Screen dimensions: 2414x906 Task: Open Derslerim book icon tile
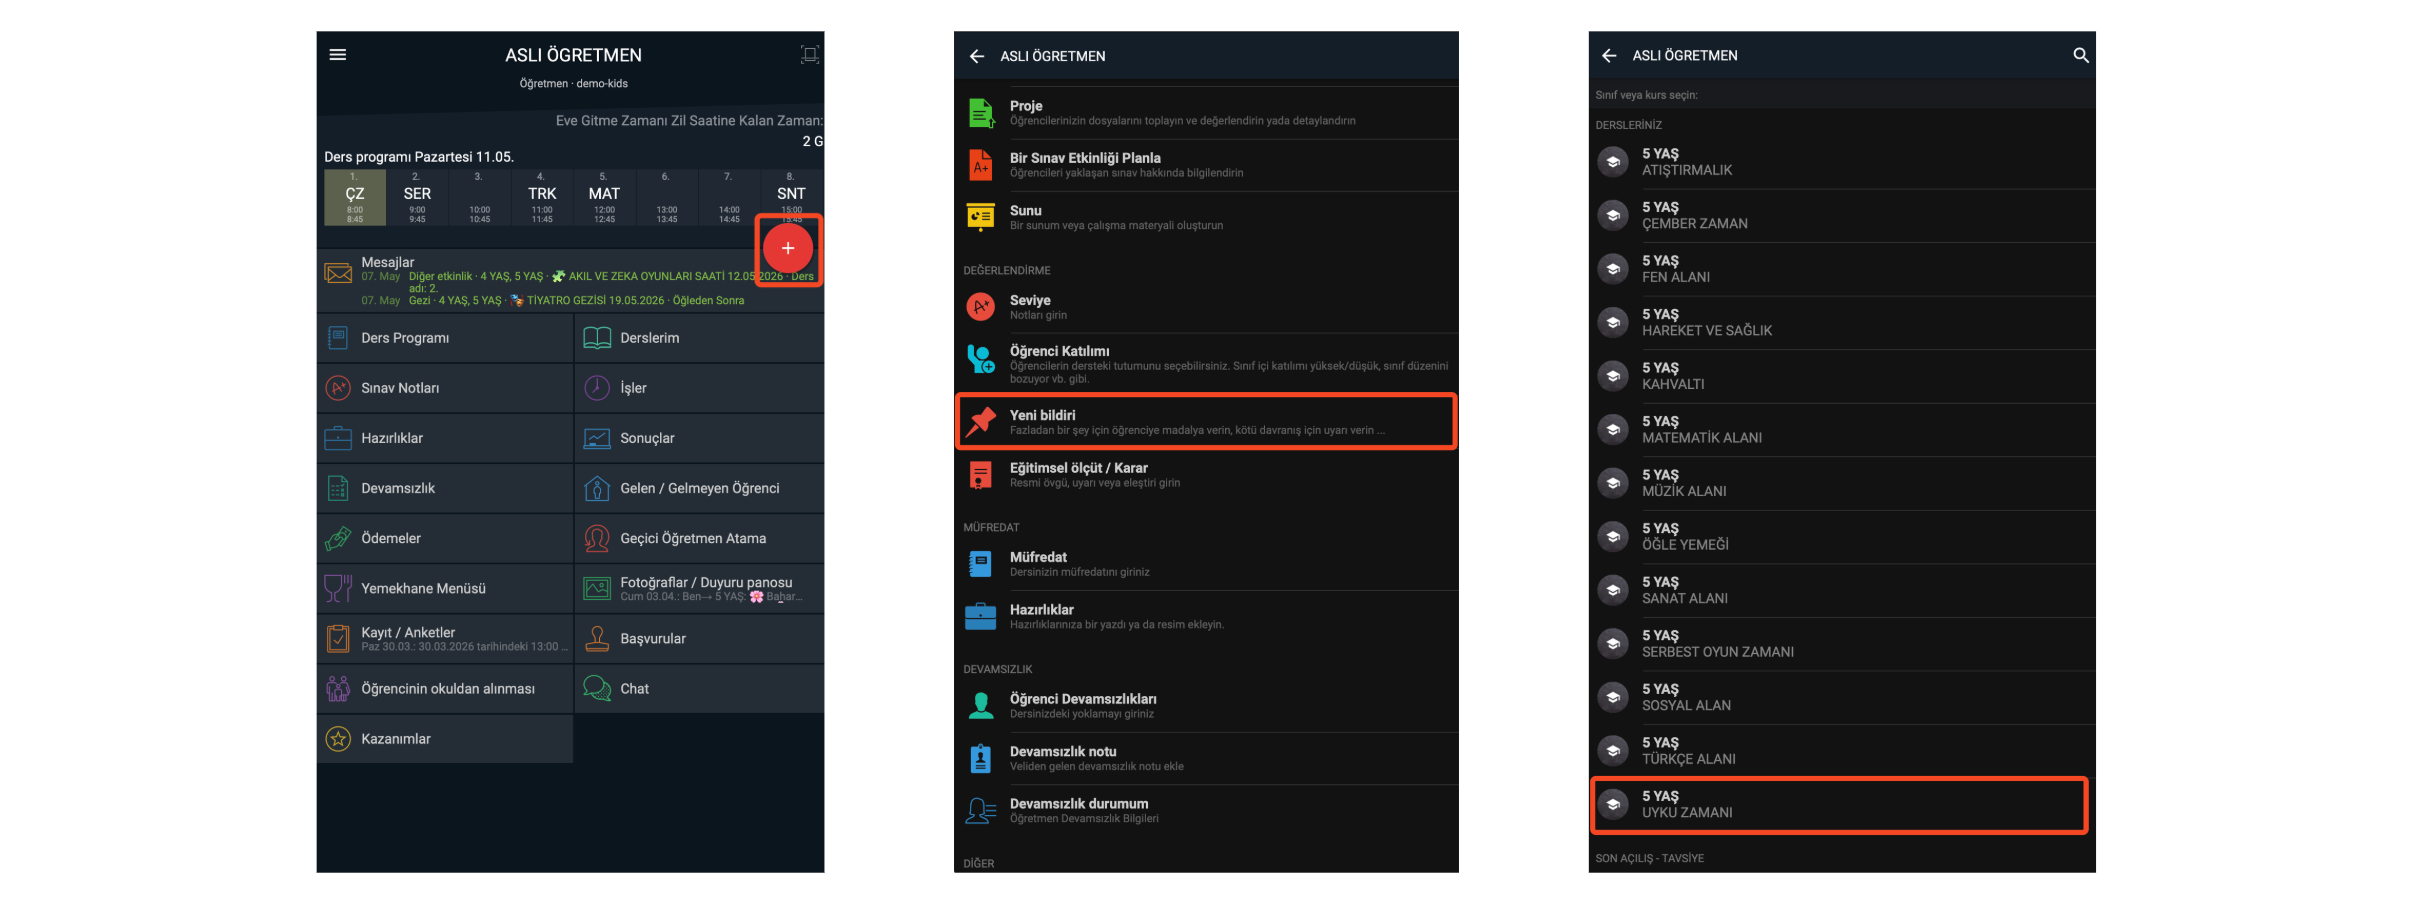(700, 338)
